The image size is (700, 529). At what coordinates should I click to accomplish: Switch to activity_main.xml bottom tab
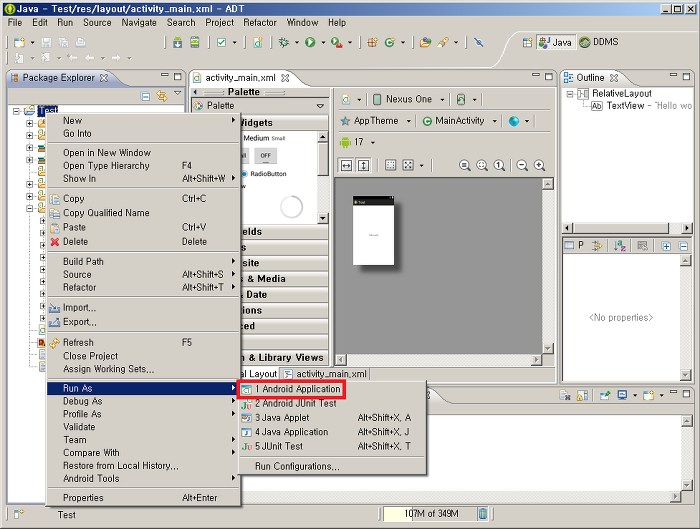325,374
